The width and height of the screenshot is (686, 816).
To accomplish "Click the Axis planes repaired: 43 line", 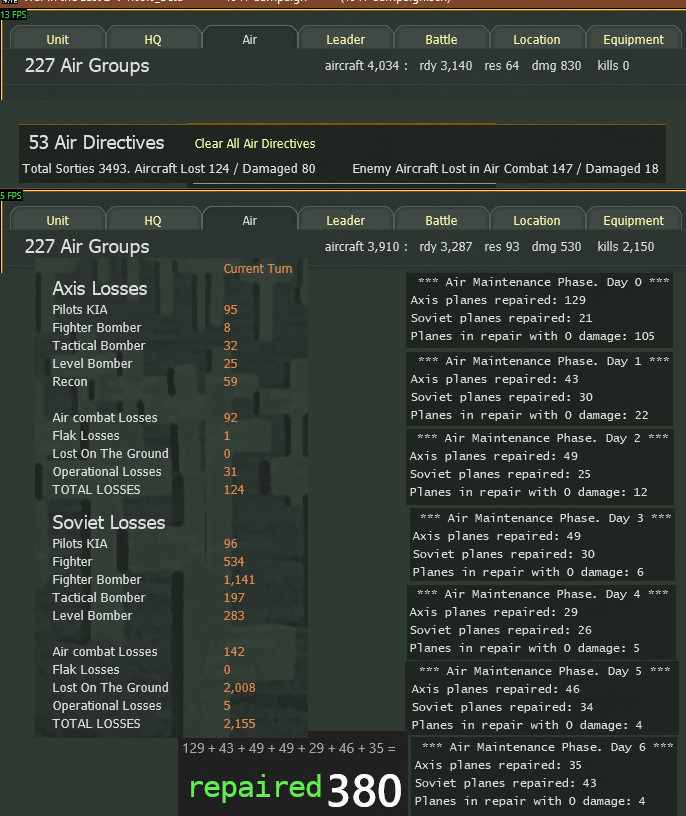I will point(494,379).
